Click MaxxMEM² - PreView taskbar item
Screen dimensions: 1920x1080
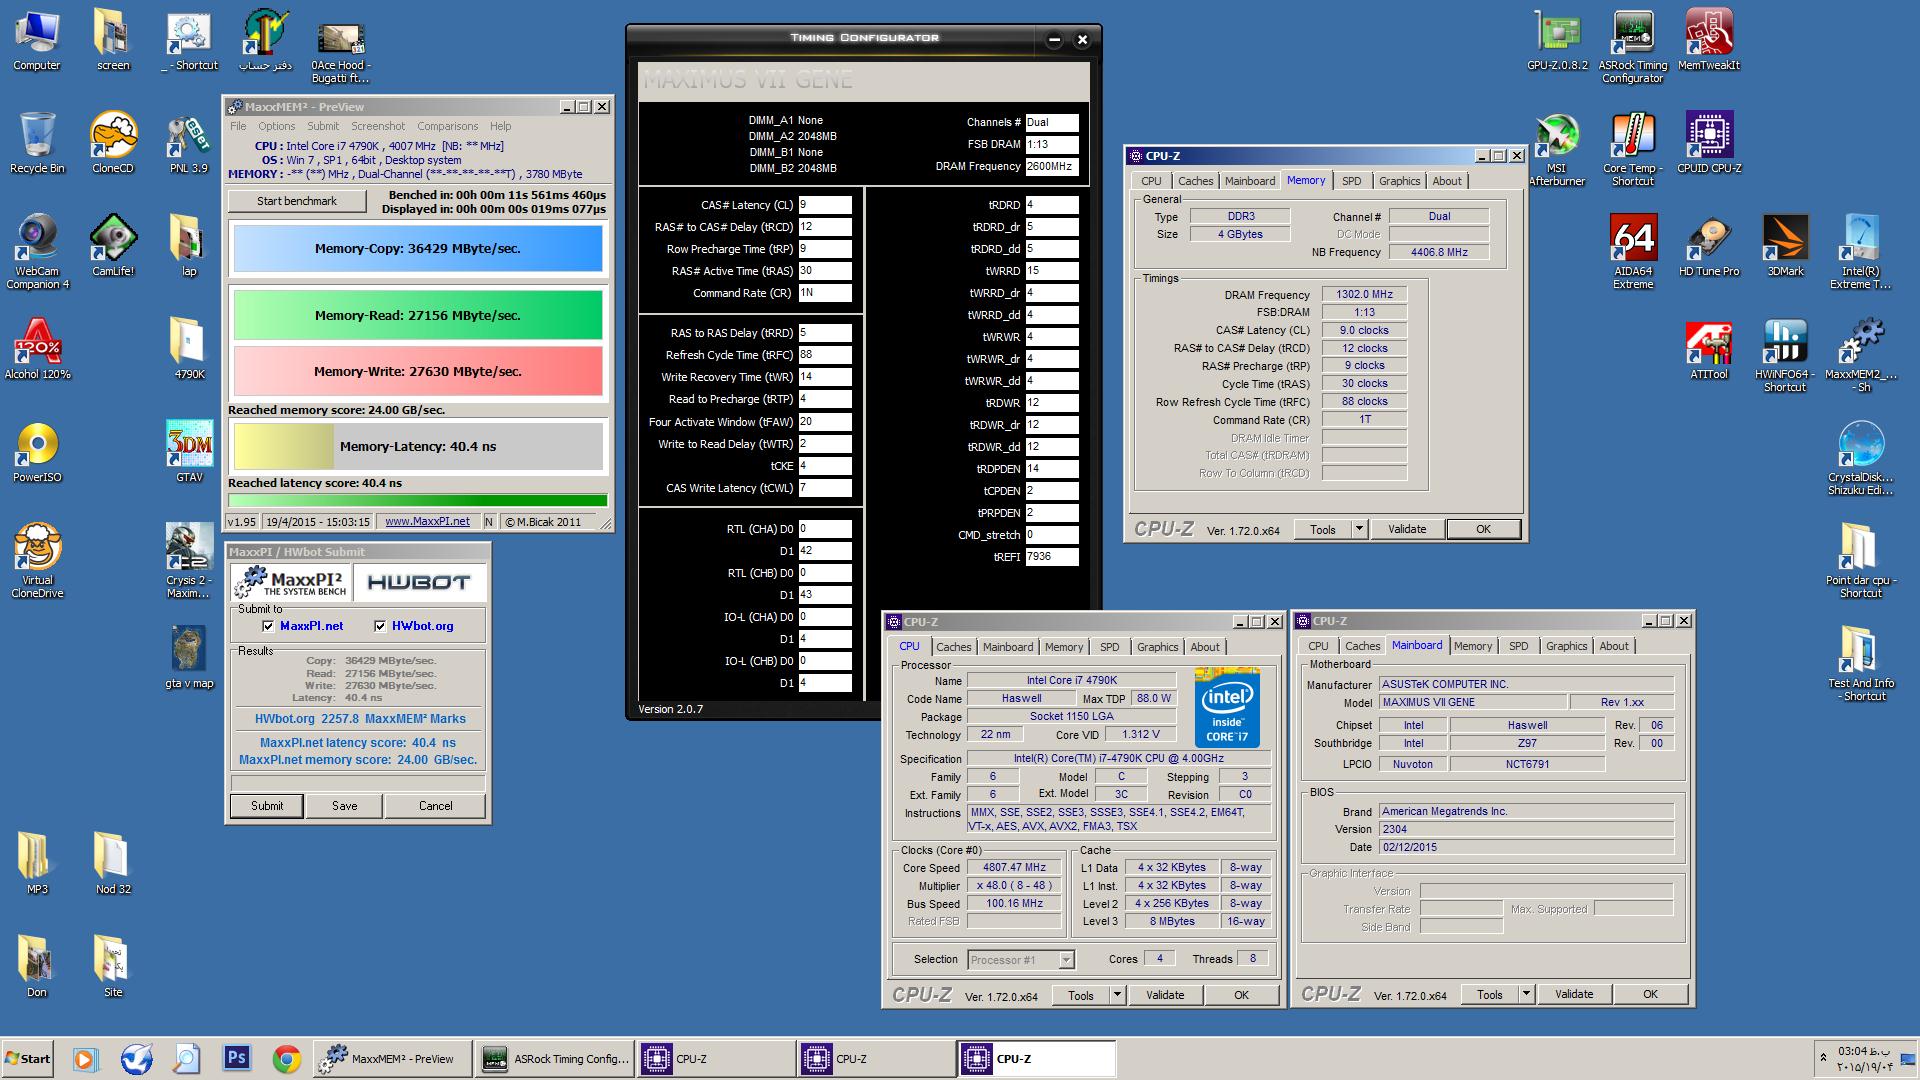click(393, 1059)
